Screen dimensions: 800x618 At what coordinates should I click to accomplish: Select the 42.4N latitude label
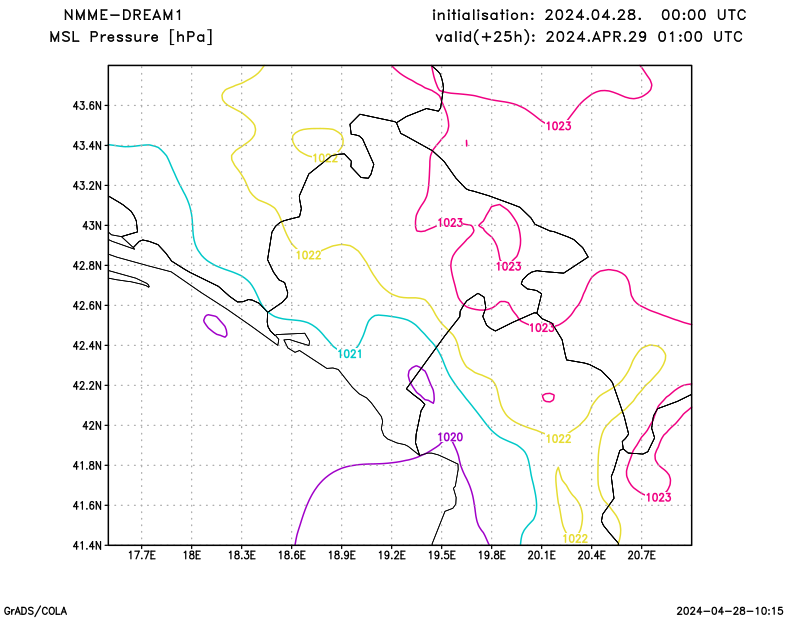pyautogui.click(x=87, y=346)
